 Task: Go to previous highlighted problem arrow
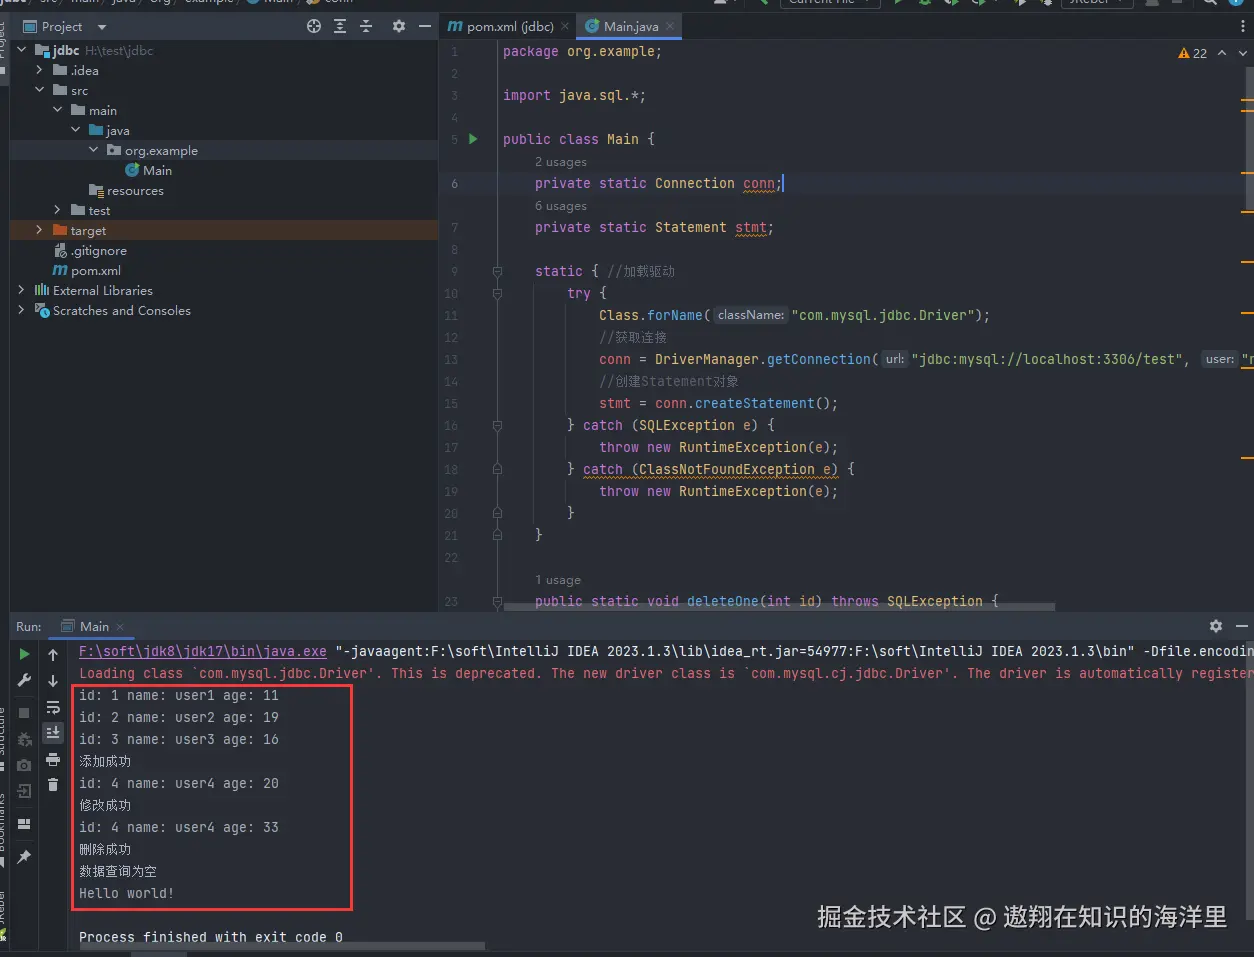1221,53
